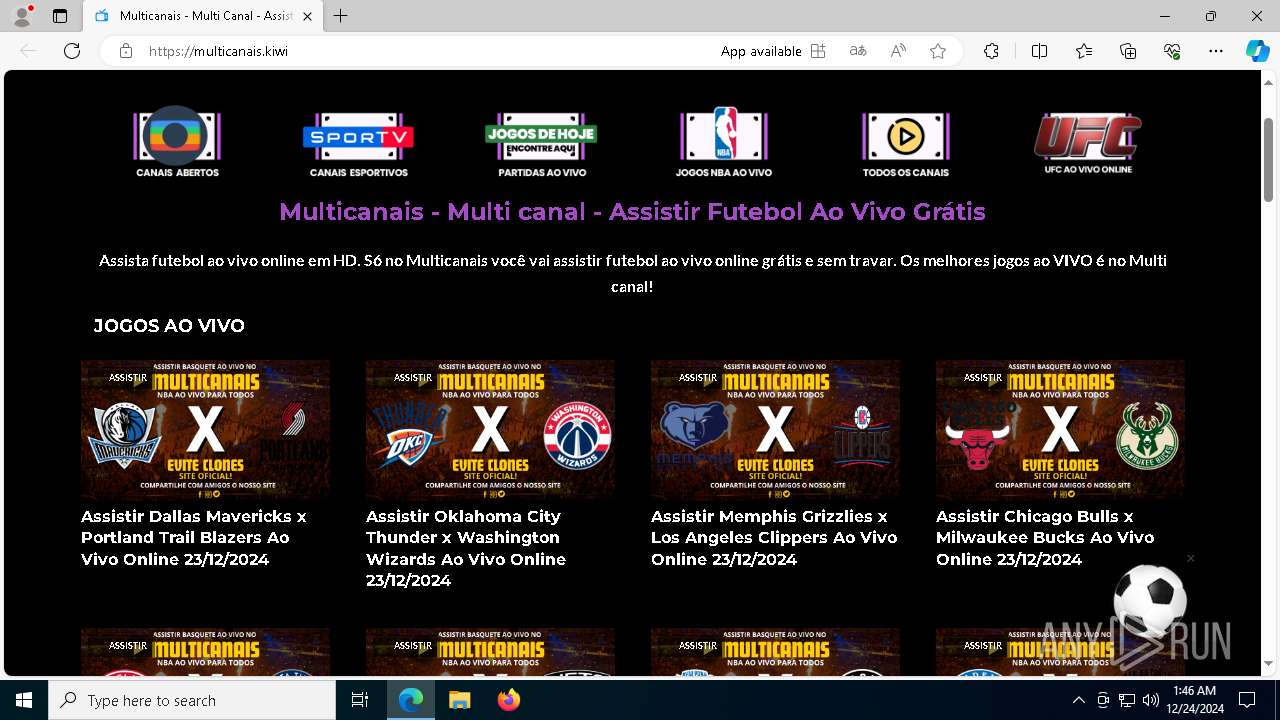Open the Split screen icon
The height and width of the screenshot is (720, 1280).
tap(1039, 51)
